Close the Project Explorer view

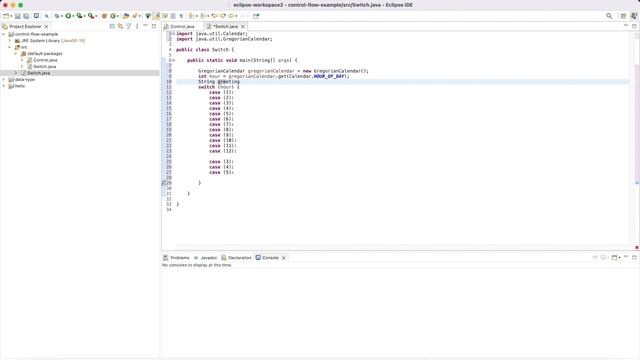(x=46, y=27)
